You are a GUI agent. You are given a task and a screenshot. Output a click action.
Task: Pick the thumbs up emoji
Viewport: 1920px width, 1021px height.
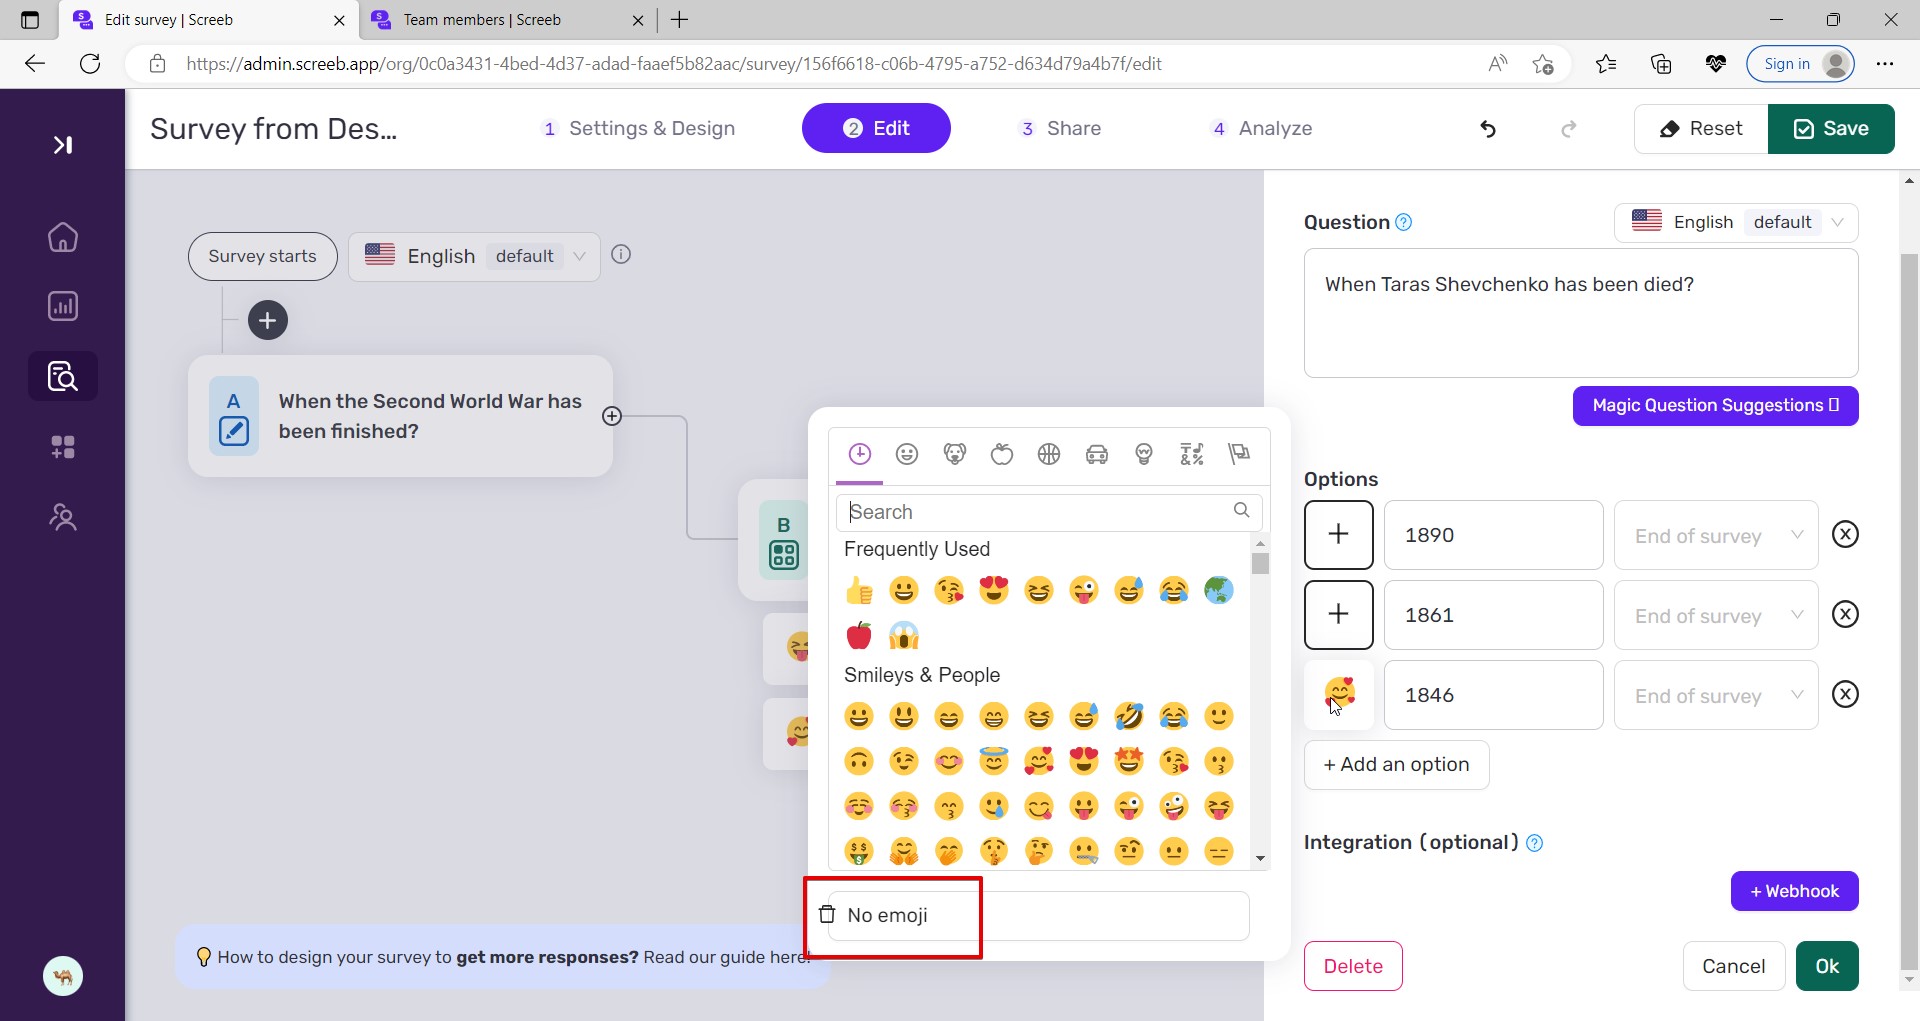click(x=859, y=591)
